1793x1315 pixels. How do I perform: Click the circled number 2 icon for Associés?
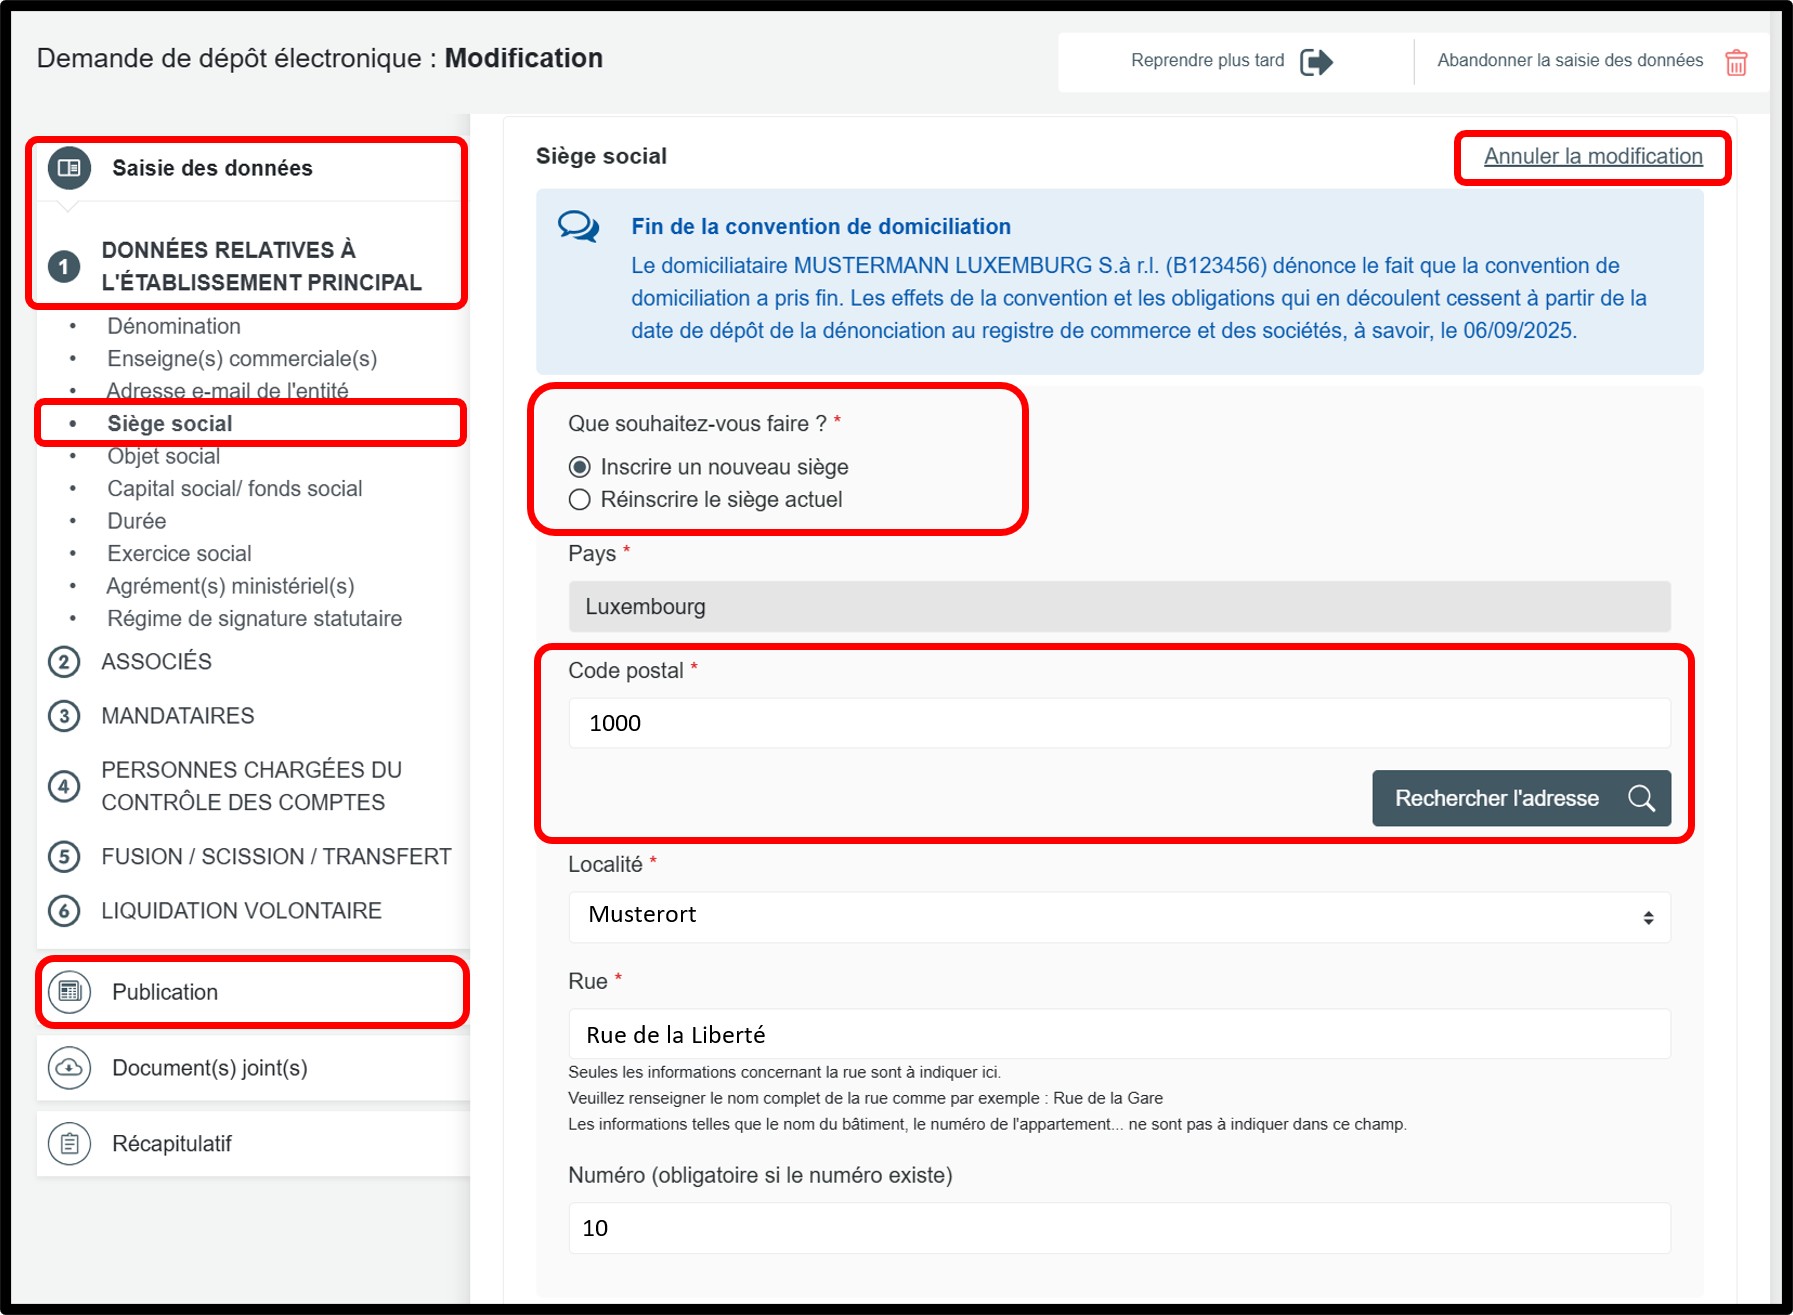[64, 662]
